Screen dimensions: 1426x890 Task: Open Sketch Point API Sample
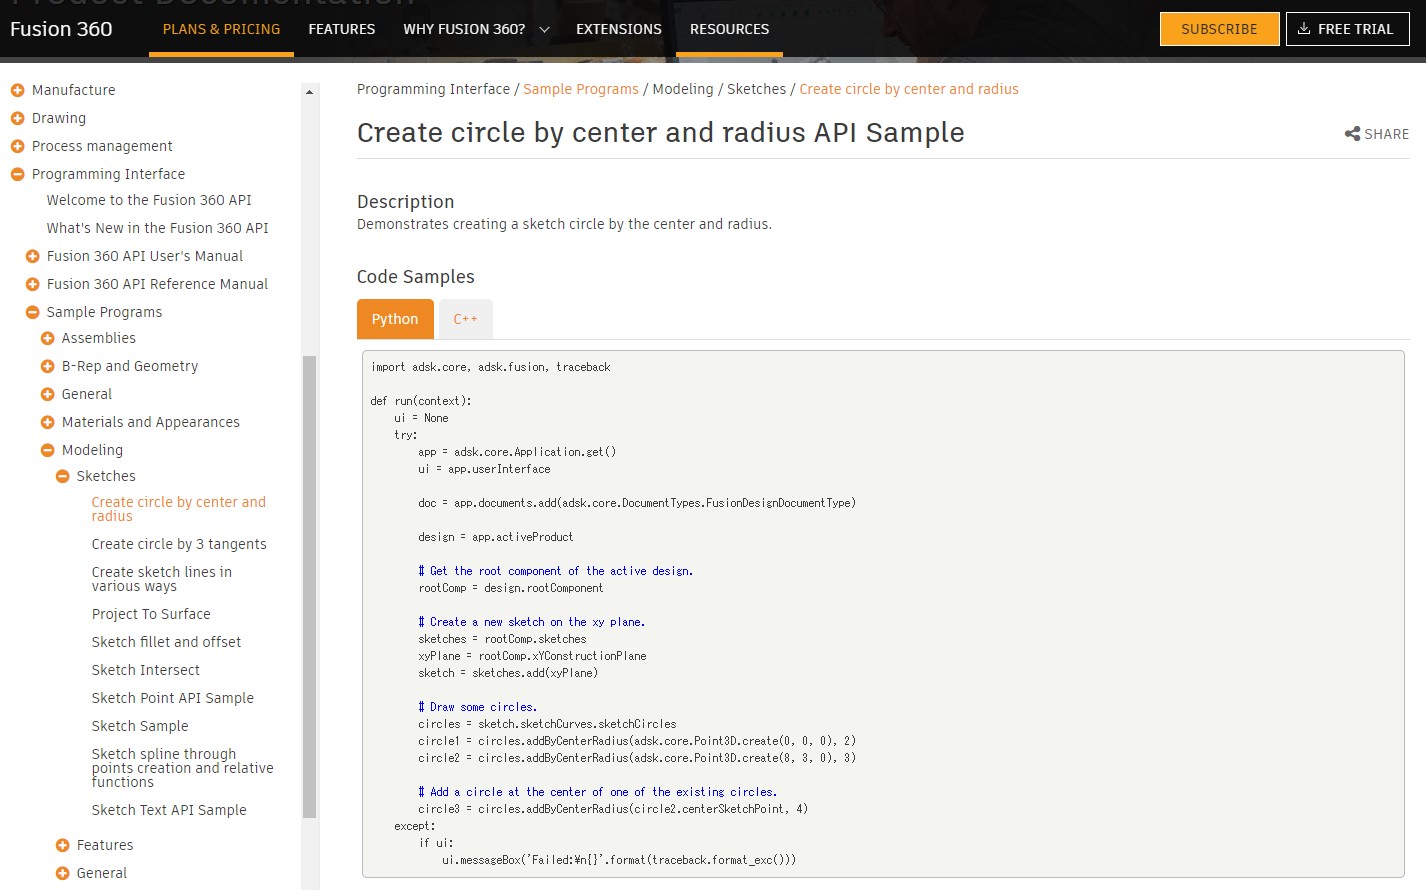coord(172,698)
